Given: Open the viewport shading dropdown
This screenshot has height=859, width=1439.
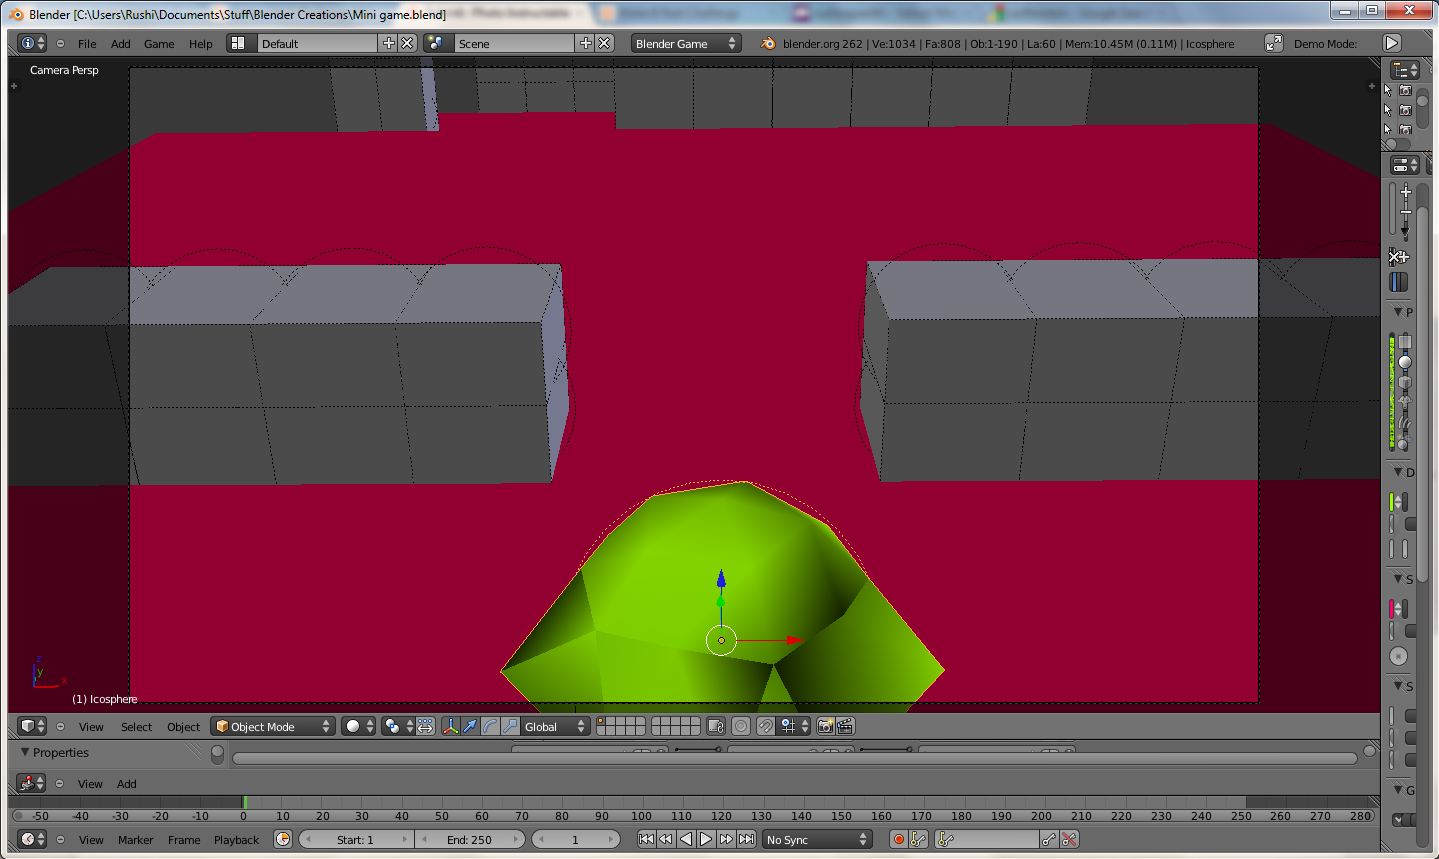Looking at the screenshot, I should (x=358, y=726).
